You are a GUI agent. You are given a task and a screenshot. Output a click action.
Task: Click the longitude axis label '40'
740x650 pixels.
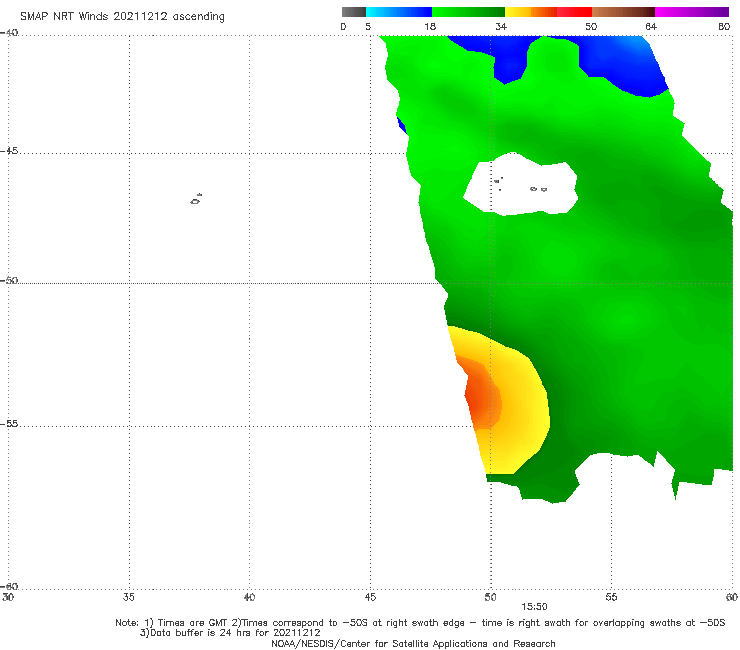(x=249, y=597)
